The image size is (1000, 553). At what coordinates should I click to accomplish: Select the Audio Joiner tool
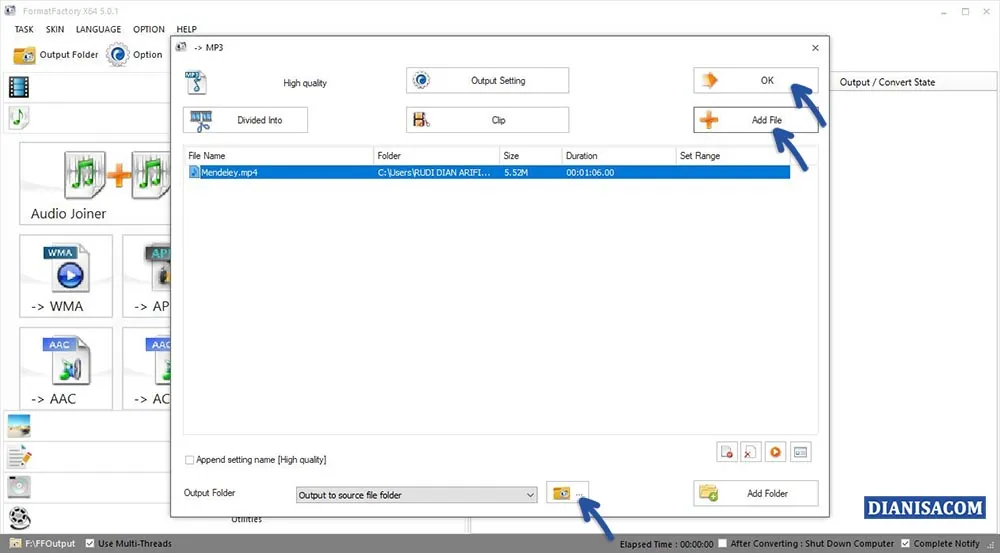coord(96,184)
